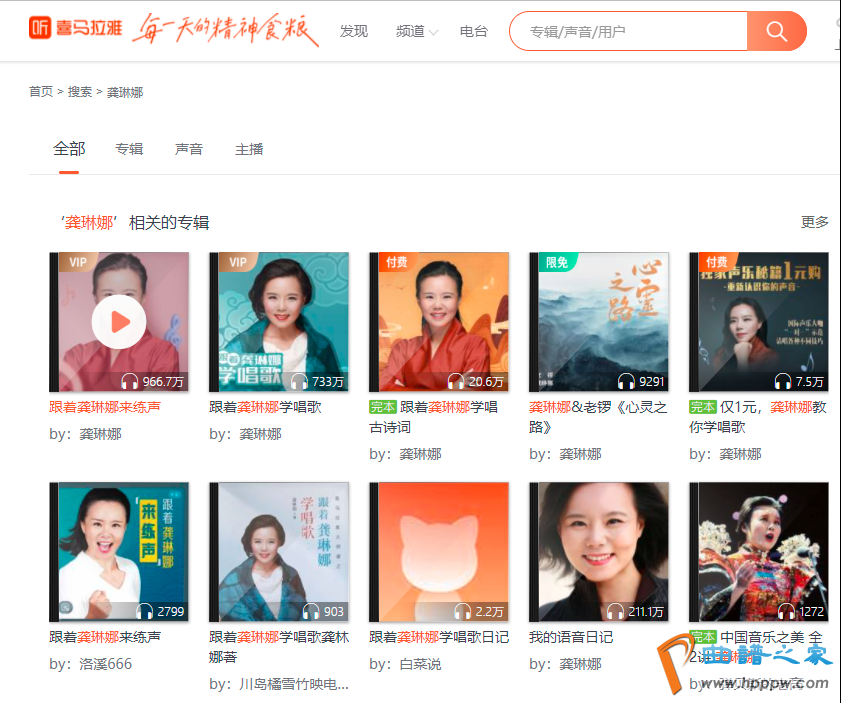Click 首页 in the breadcrumb
This screenshot has width=841, height=703.
click(41, 92)
